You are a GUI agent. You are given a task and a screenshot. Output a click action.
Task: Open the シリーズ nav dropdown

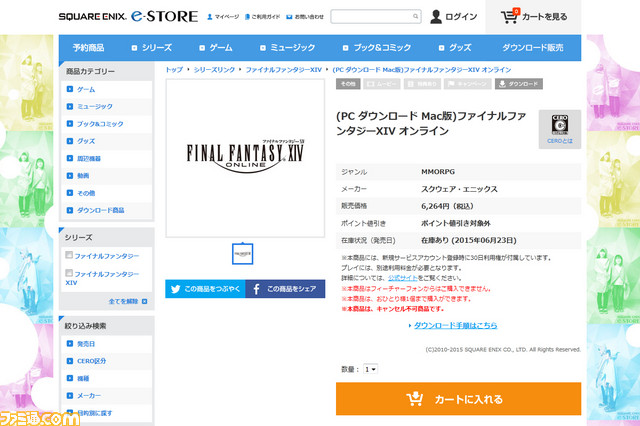click(151, 48)
